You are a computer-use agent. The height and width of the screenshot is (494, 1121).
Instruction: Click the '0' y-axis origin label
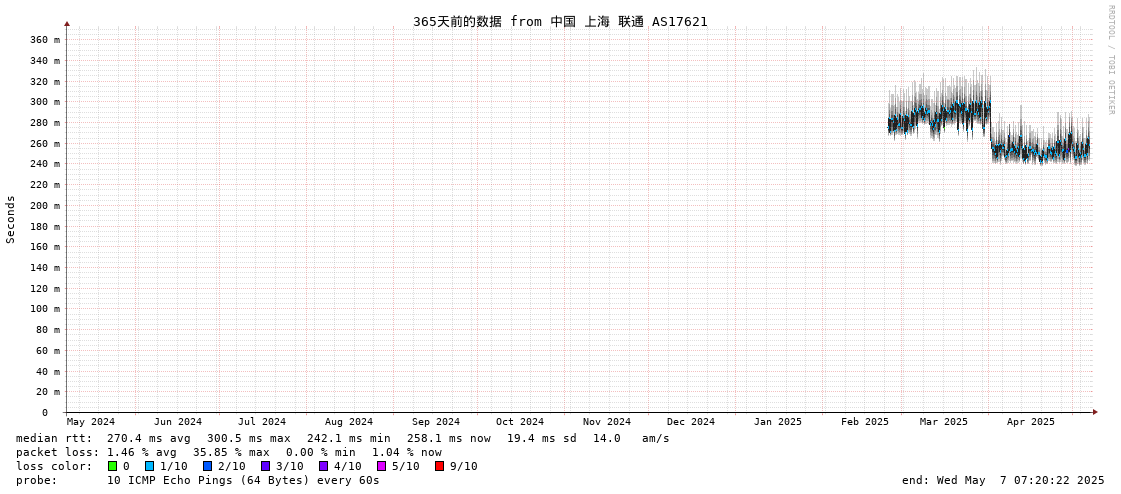tap(44, 413)
